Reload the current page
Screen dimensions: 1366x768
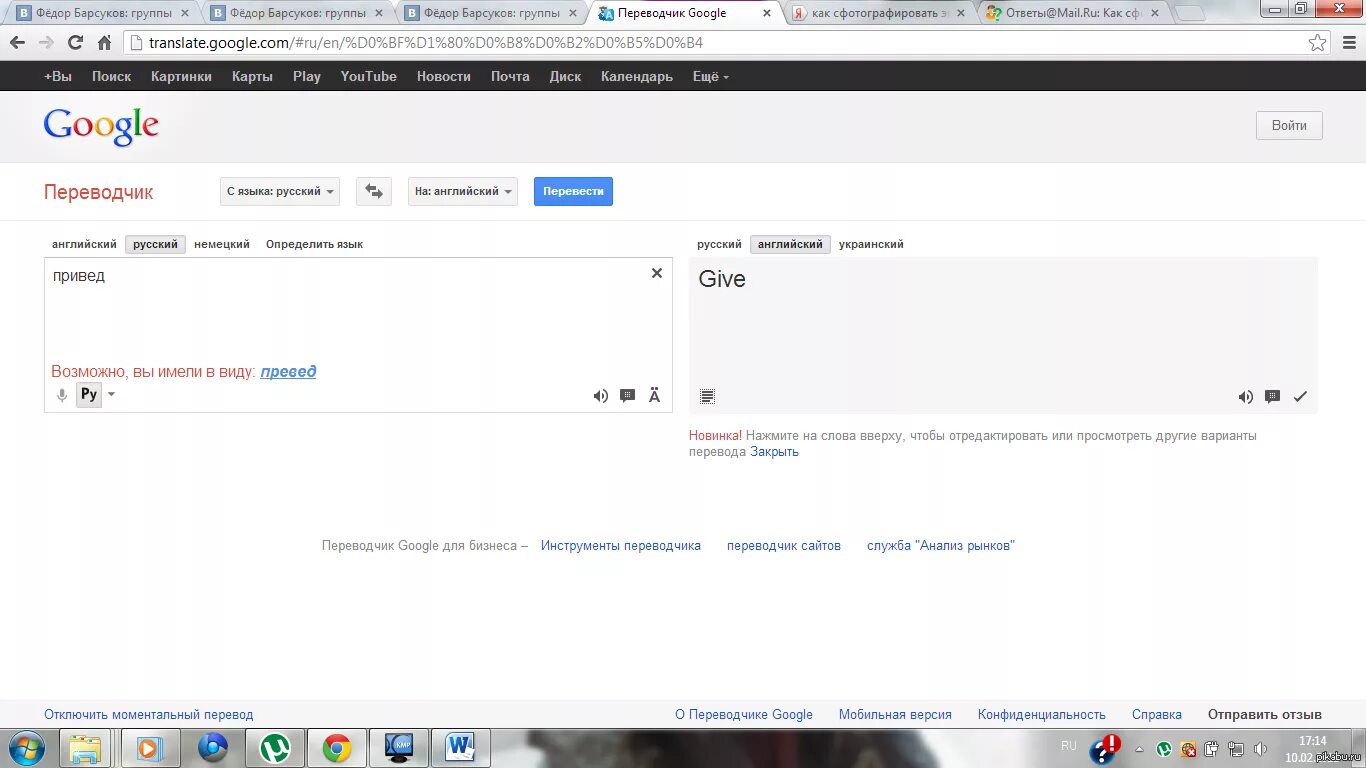(75, 43)
